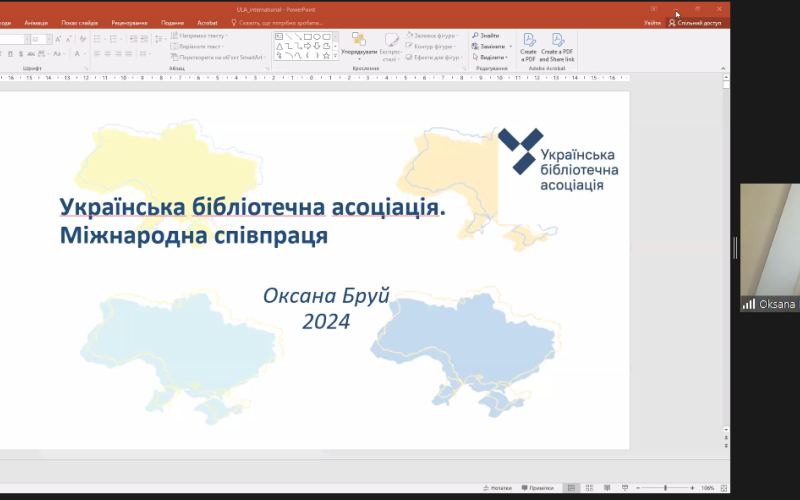Switch to Reading view
800x500 pixels.
click(607, 488)
